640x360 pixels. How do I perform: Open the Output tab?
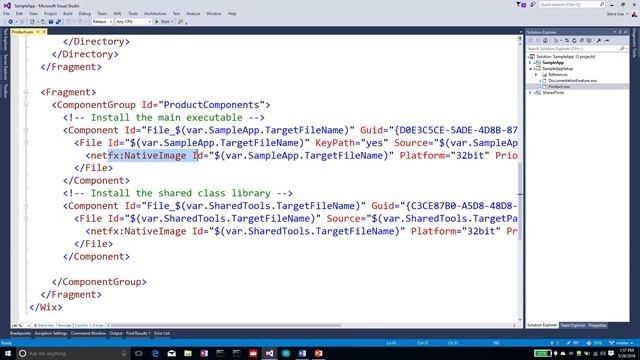click(x=116, y=333)
